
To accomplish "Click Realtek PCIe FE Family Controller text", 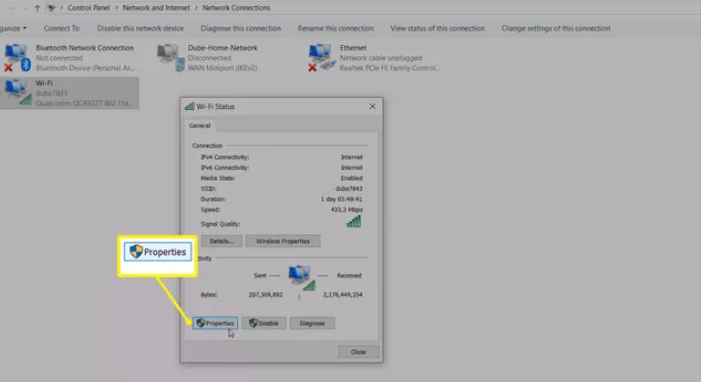I will click(390, 68).
